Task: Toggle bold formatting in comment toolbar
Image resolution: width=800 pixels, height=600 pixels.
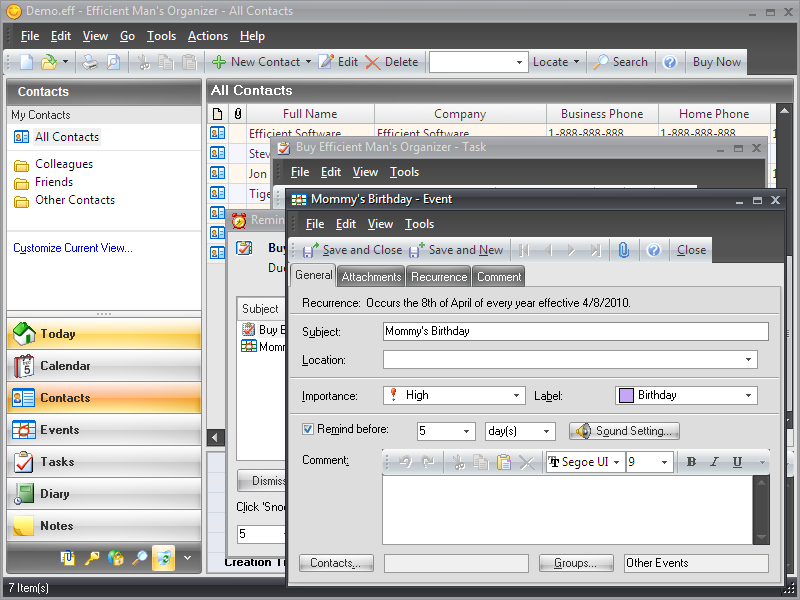Action: point(691,462)
